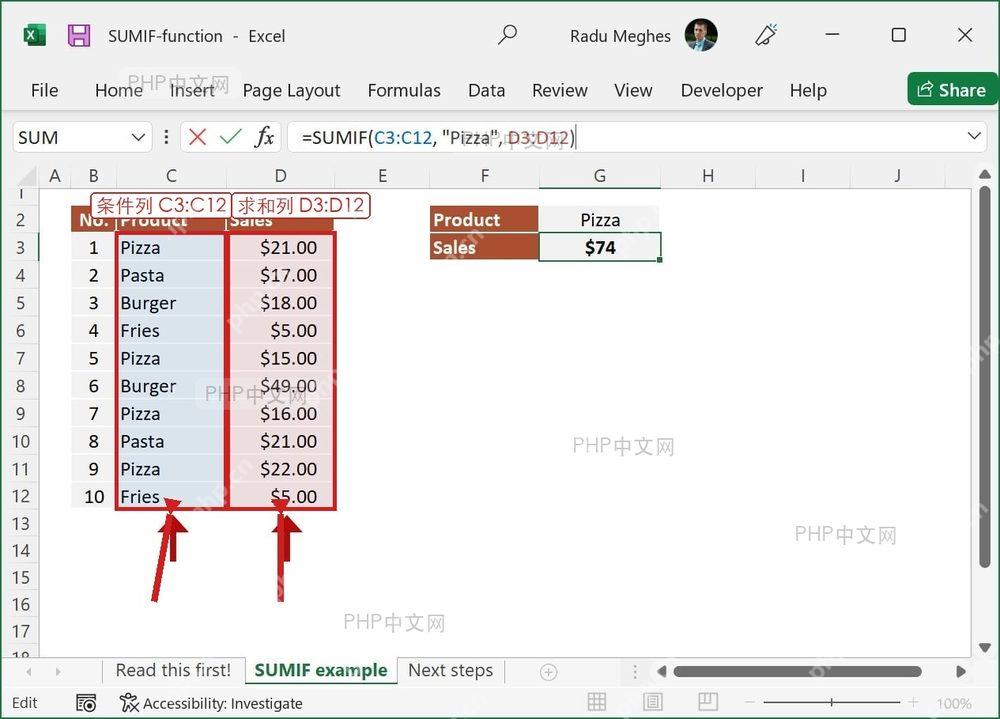The height and width of the screenshot is (719, 1000).
Task: Click the vertical scrollbar thumb
Action: click(985, 376)
